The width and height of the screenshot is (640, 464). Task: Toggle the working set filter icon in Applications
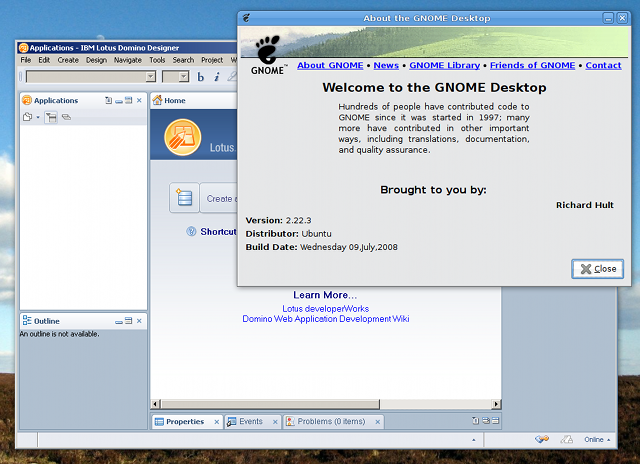51,118
